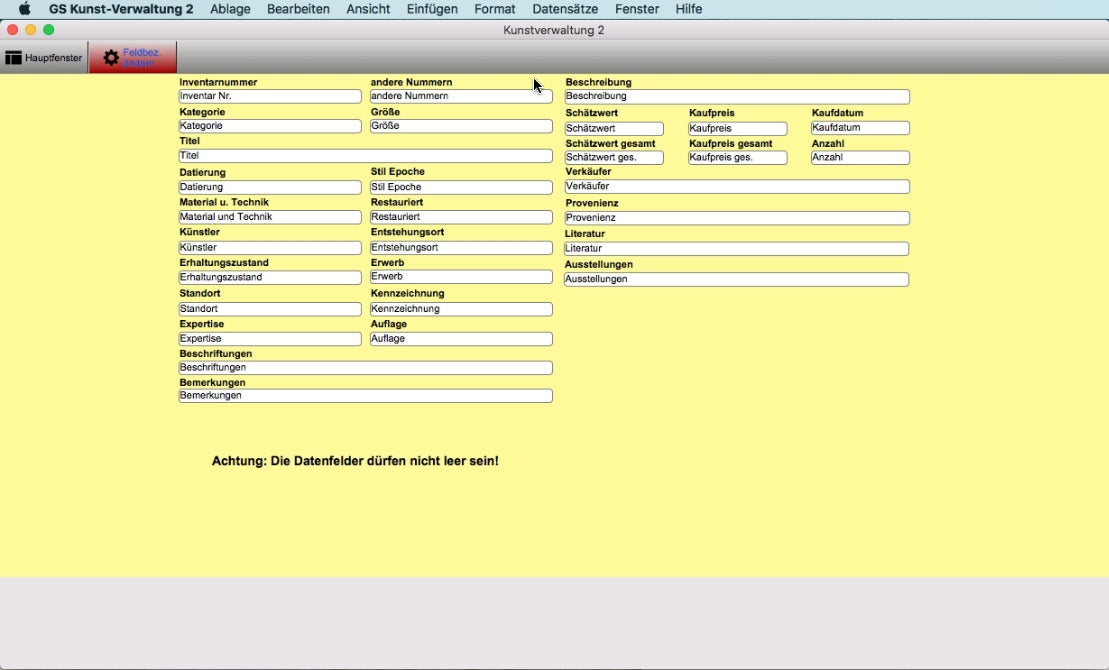
Task: Open the Einfügen menu in menu bar
Action: [432, 9]
